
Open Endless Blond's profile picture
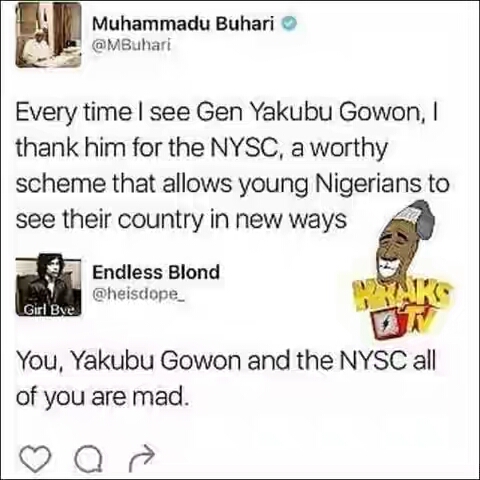pos(48,285)
